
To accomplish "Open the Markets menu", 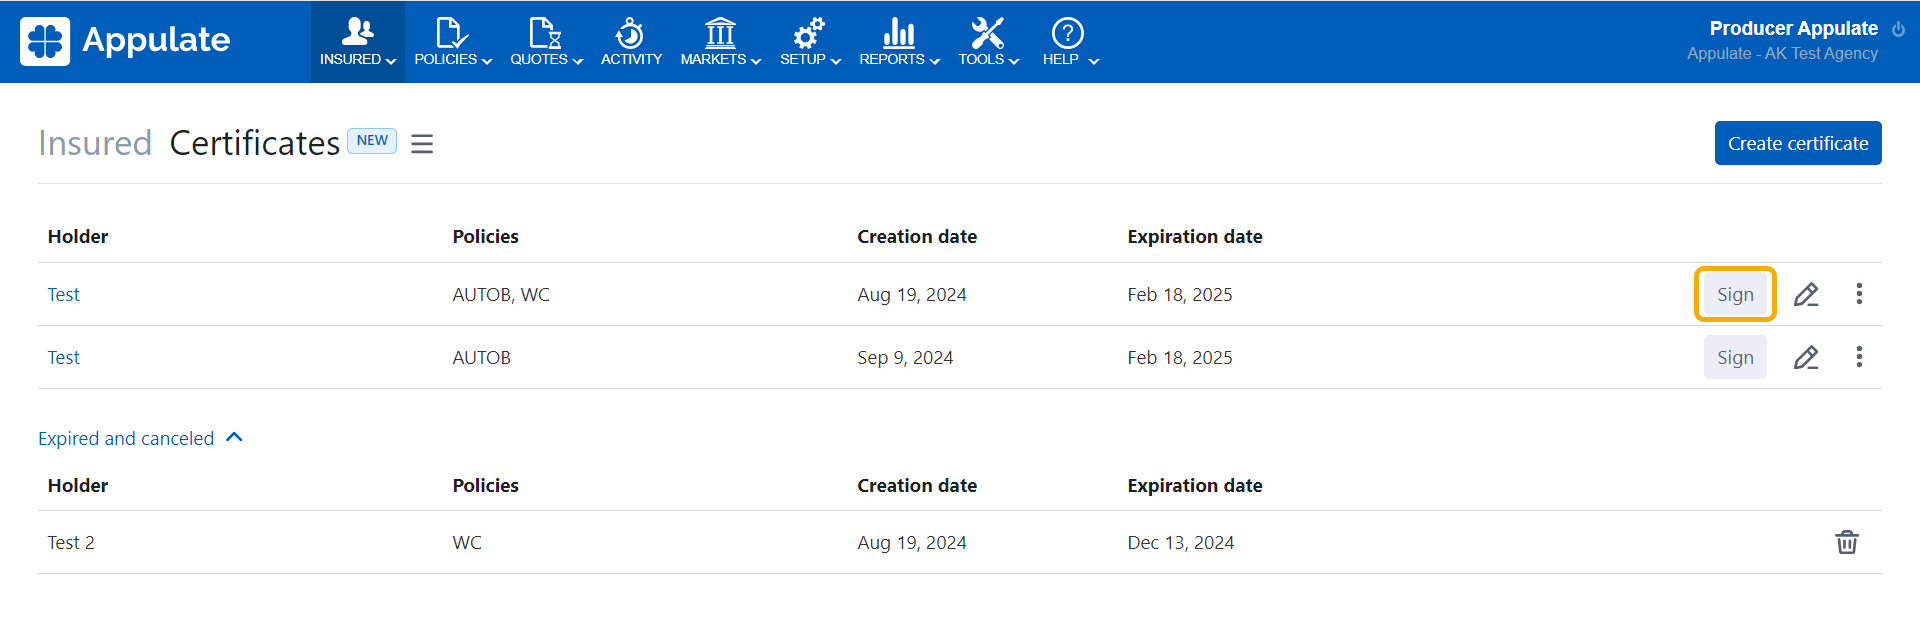I will [720, 42].
